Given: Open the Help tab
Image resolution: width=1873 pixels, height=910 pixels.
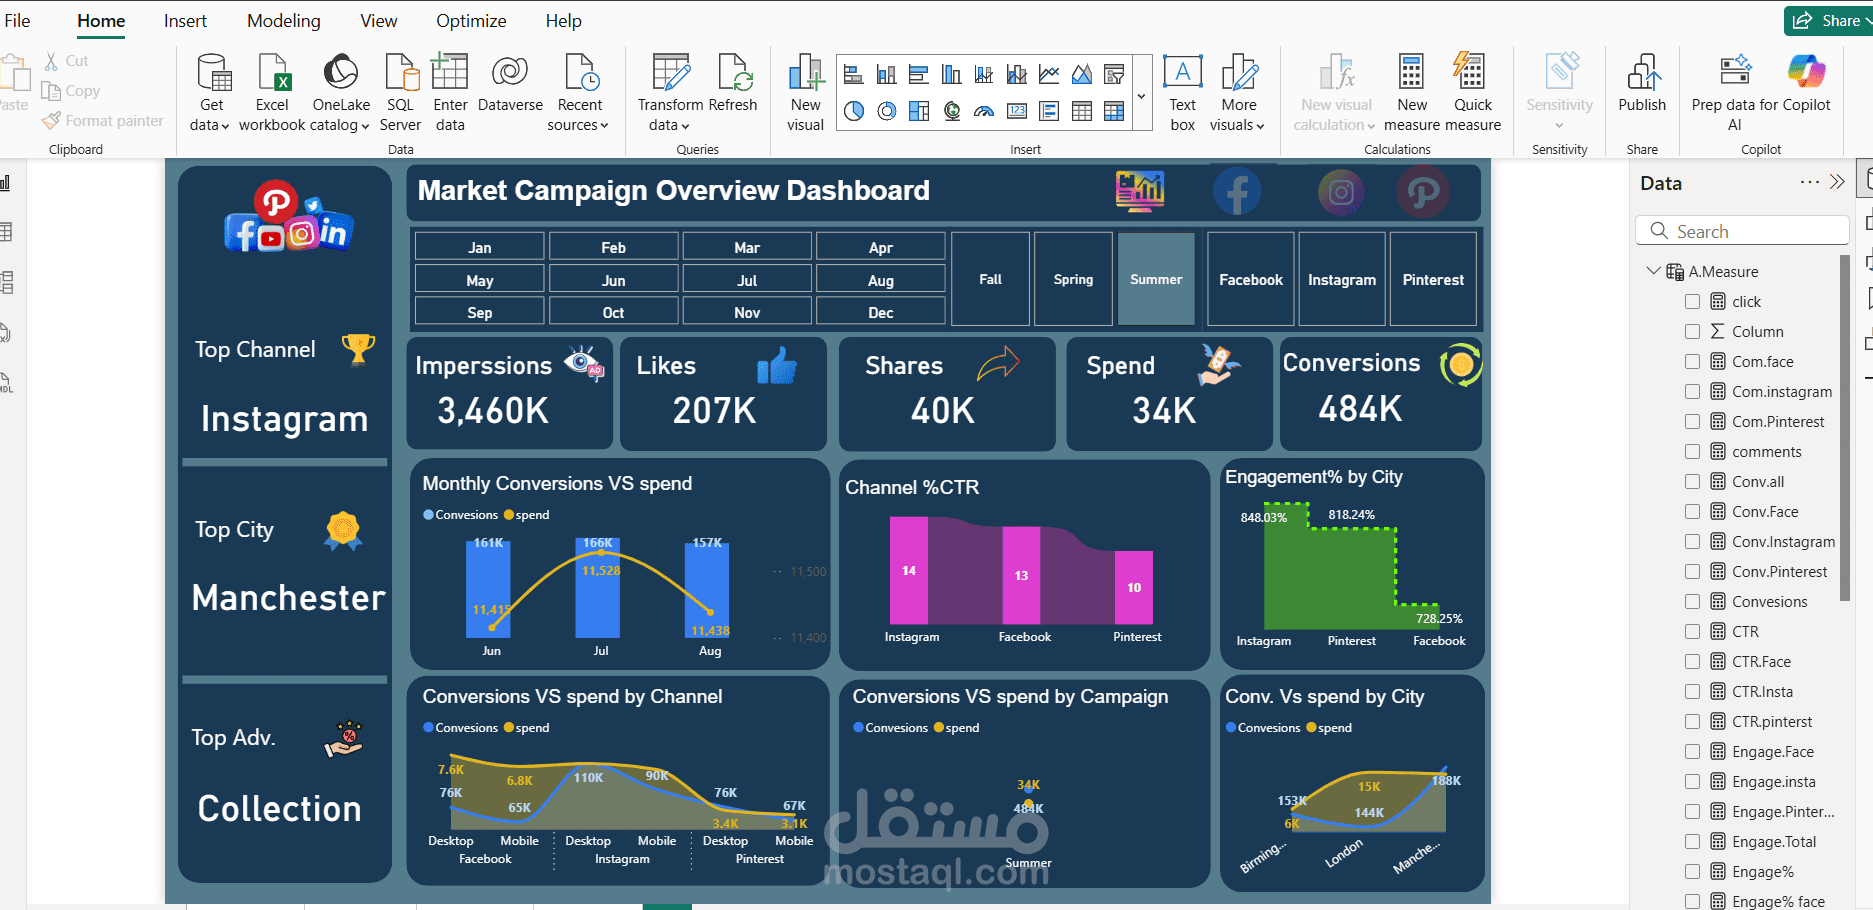Looking at the screenshot, I should click(564, 21).
